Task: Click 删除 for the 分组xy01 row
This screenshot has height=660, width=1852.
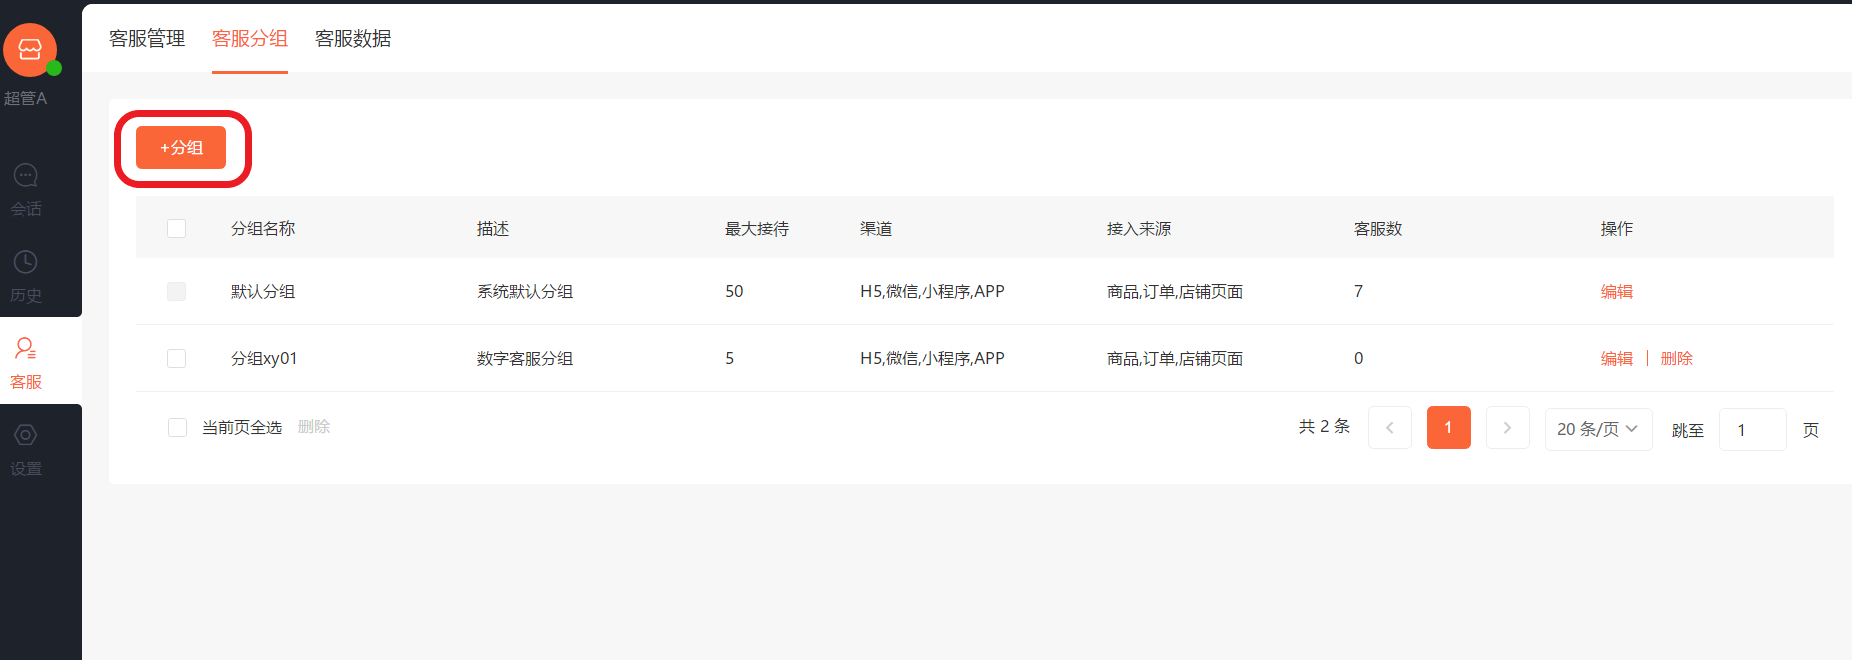Action: click(x=1677, y=358)
